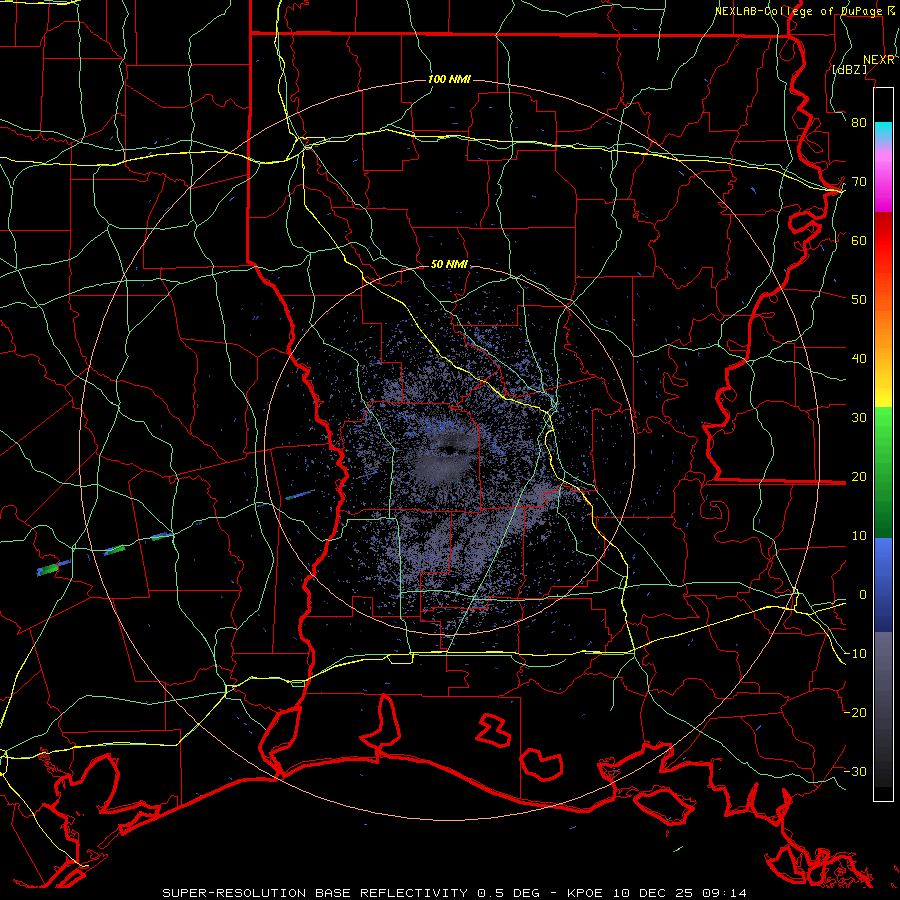Click the 50 value on dBZ scale
Image resolution: width=900 pixels, height=900 pixels.
pos(859,300)
